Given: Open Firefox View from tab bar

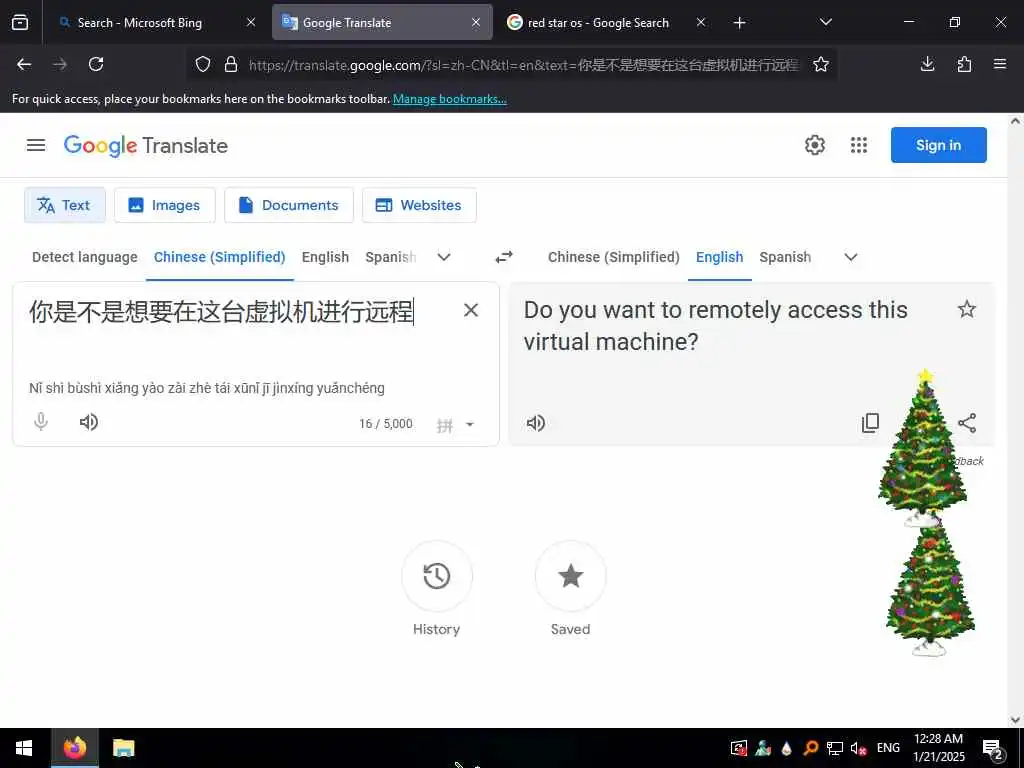Looking at the screenshot, I should 20,23.
